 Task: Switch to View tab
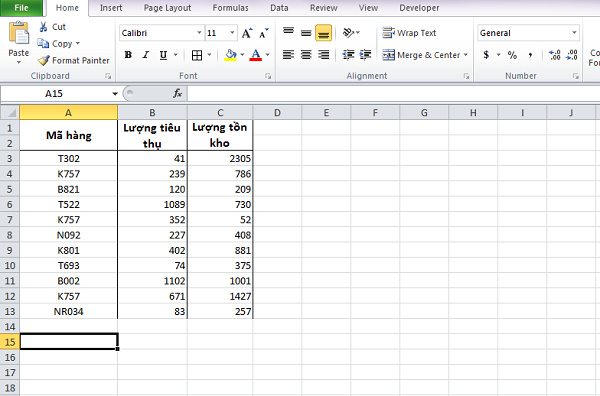pos(368,8)
